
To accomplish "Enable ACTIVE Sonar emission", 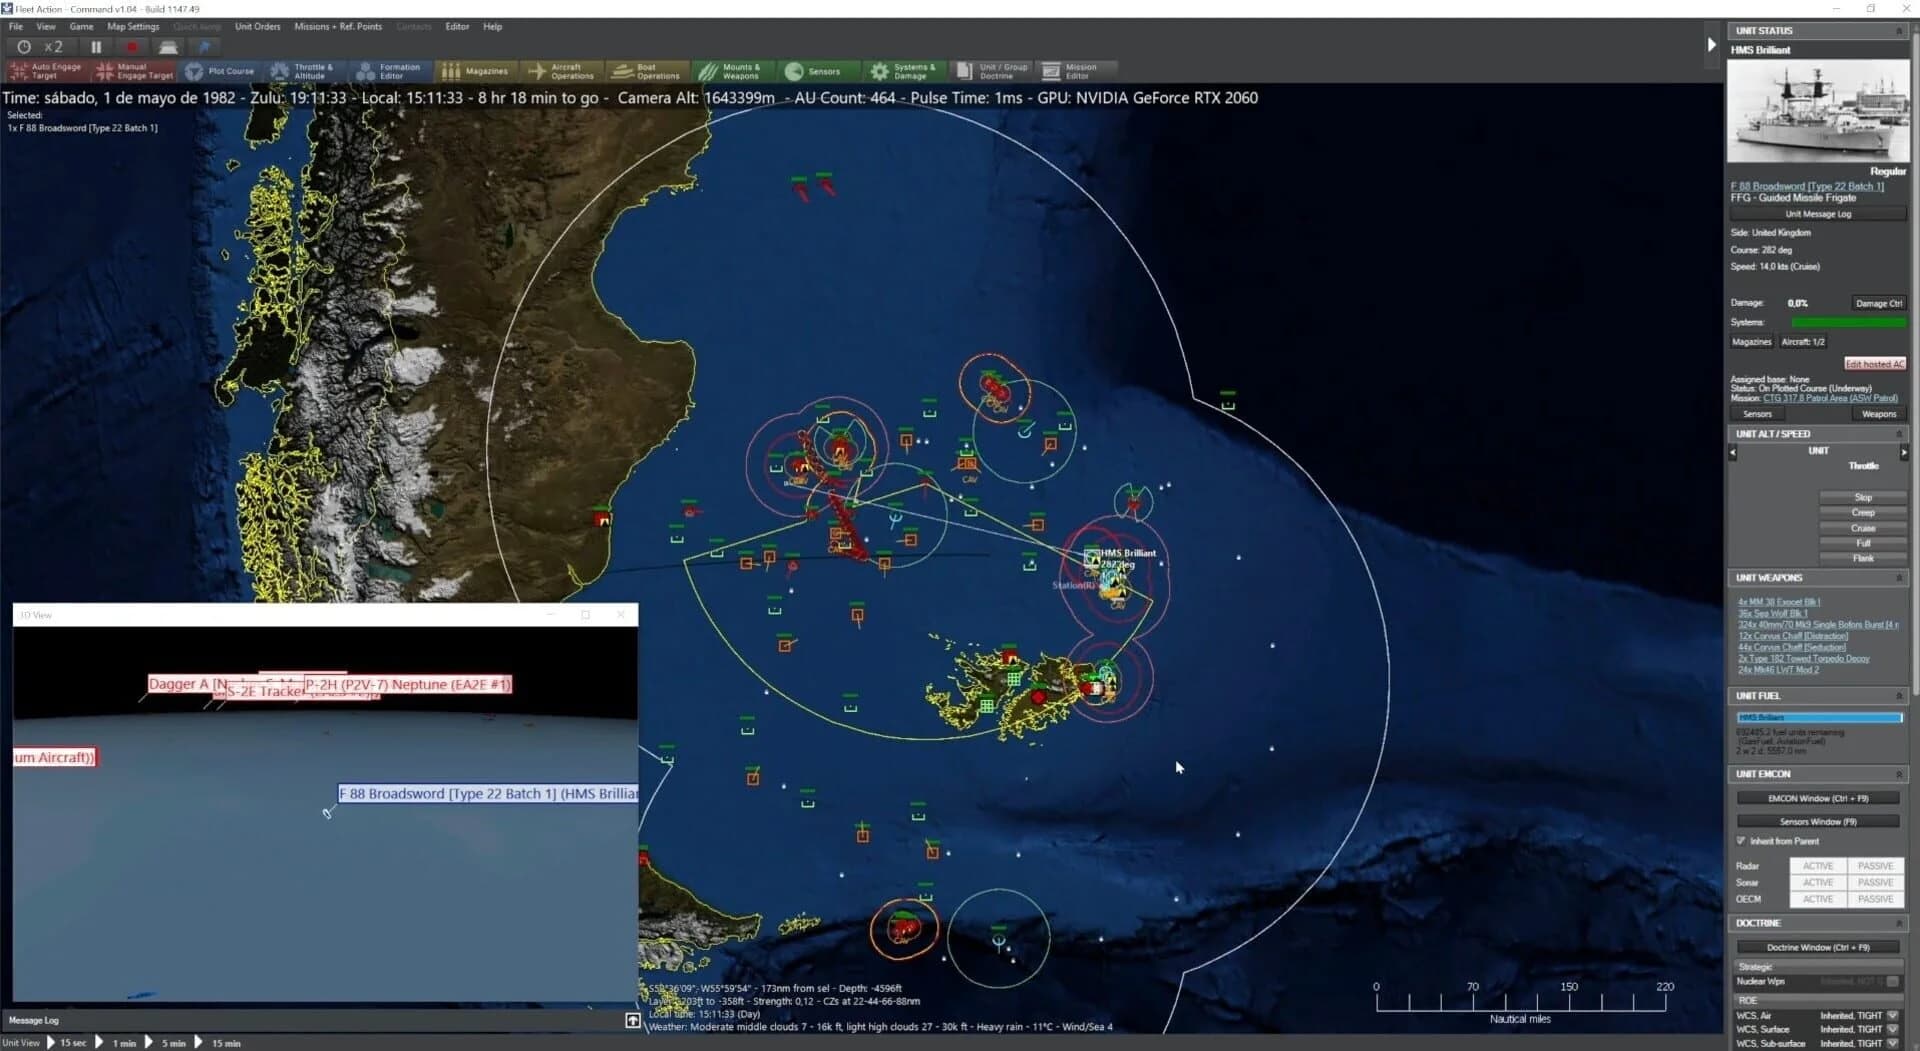I will (x=1817, y=883).
